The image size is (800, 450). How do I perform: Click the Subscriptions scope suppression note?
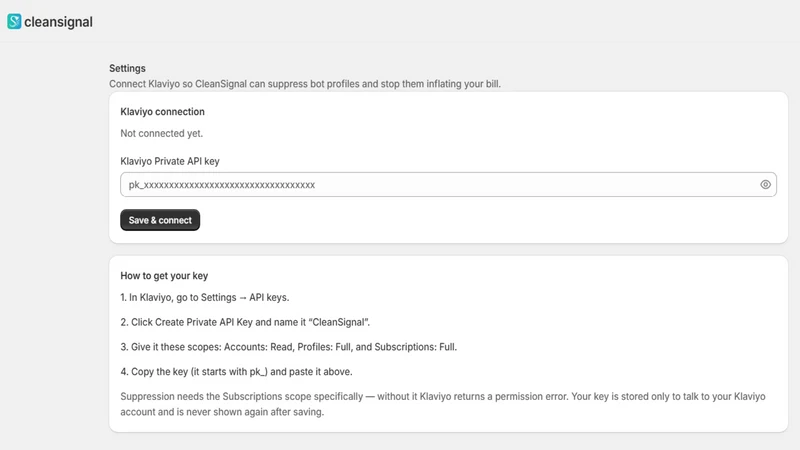click(442, 404)
